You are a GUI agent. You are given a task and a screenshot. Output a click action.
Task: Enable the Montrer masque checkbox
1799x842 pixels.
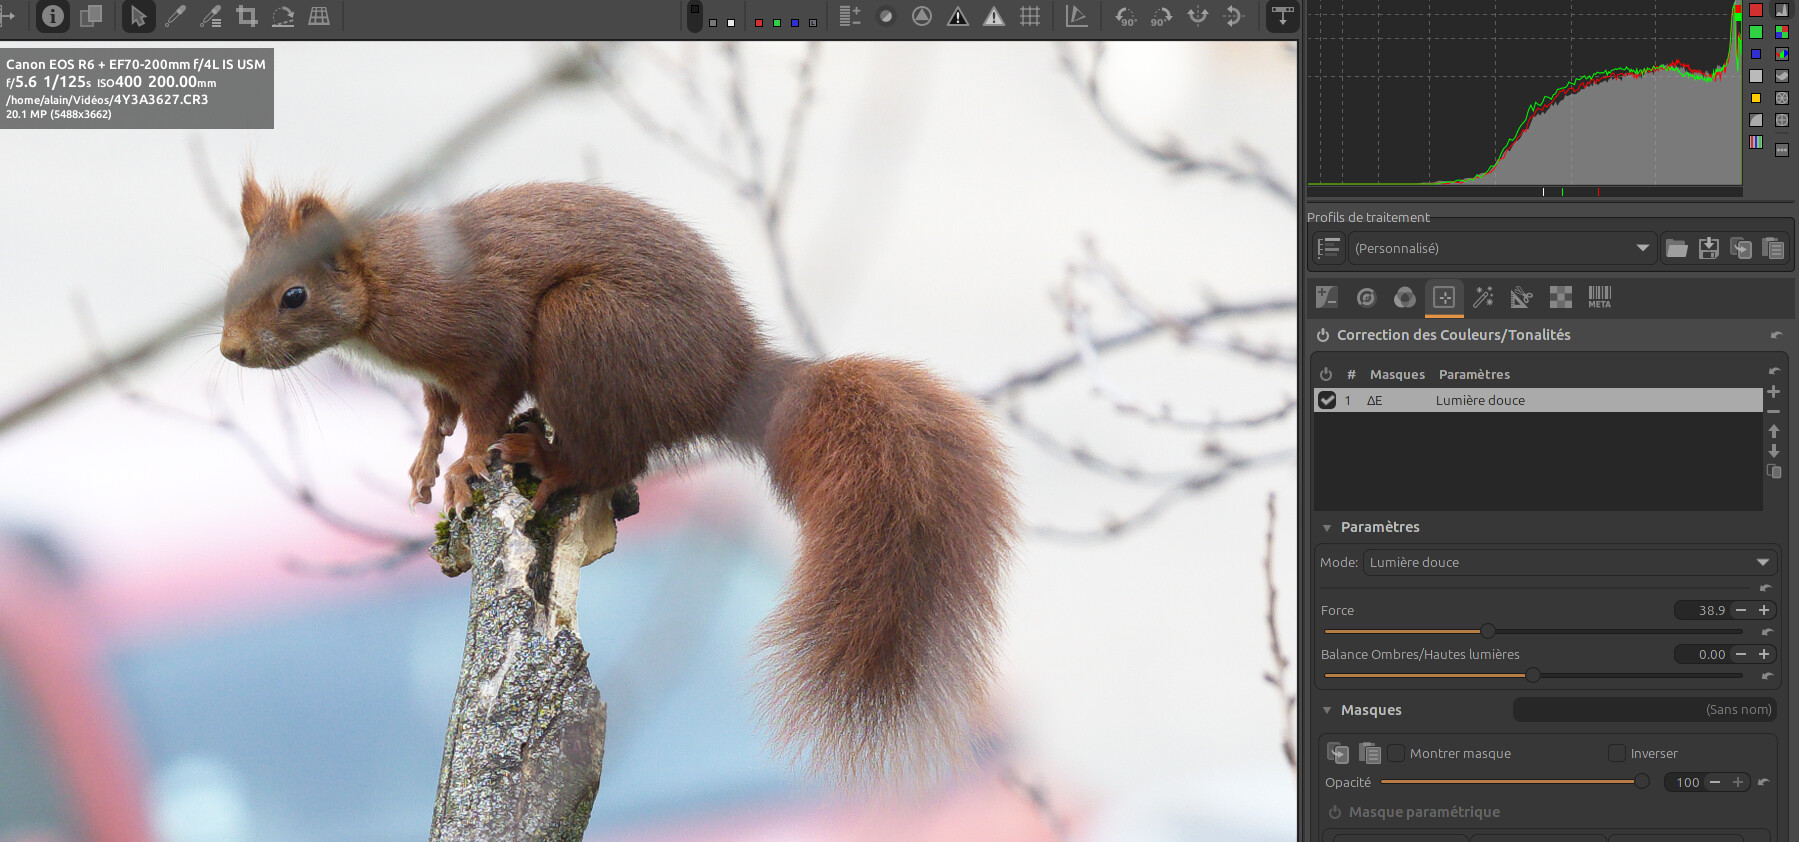[1396, 753]
